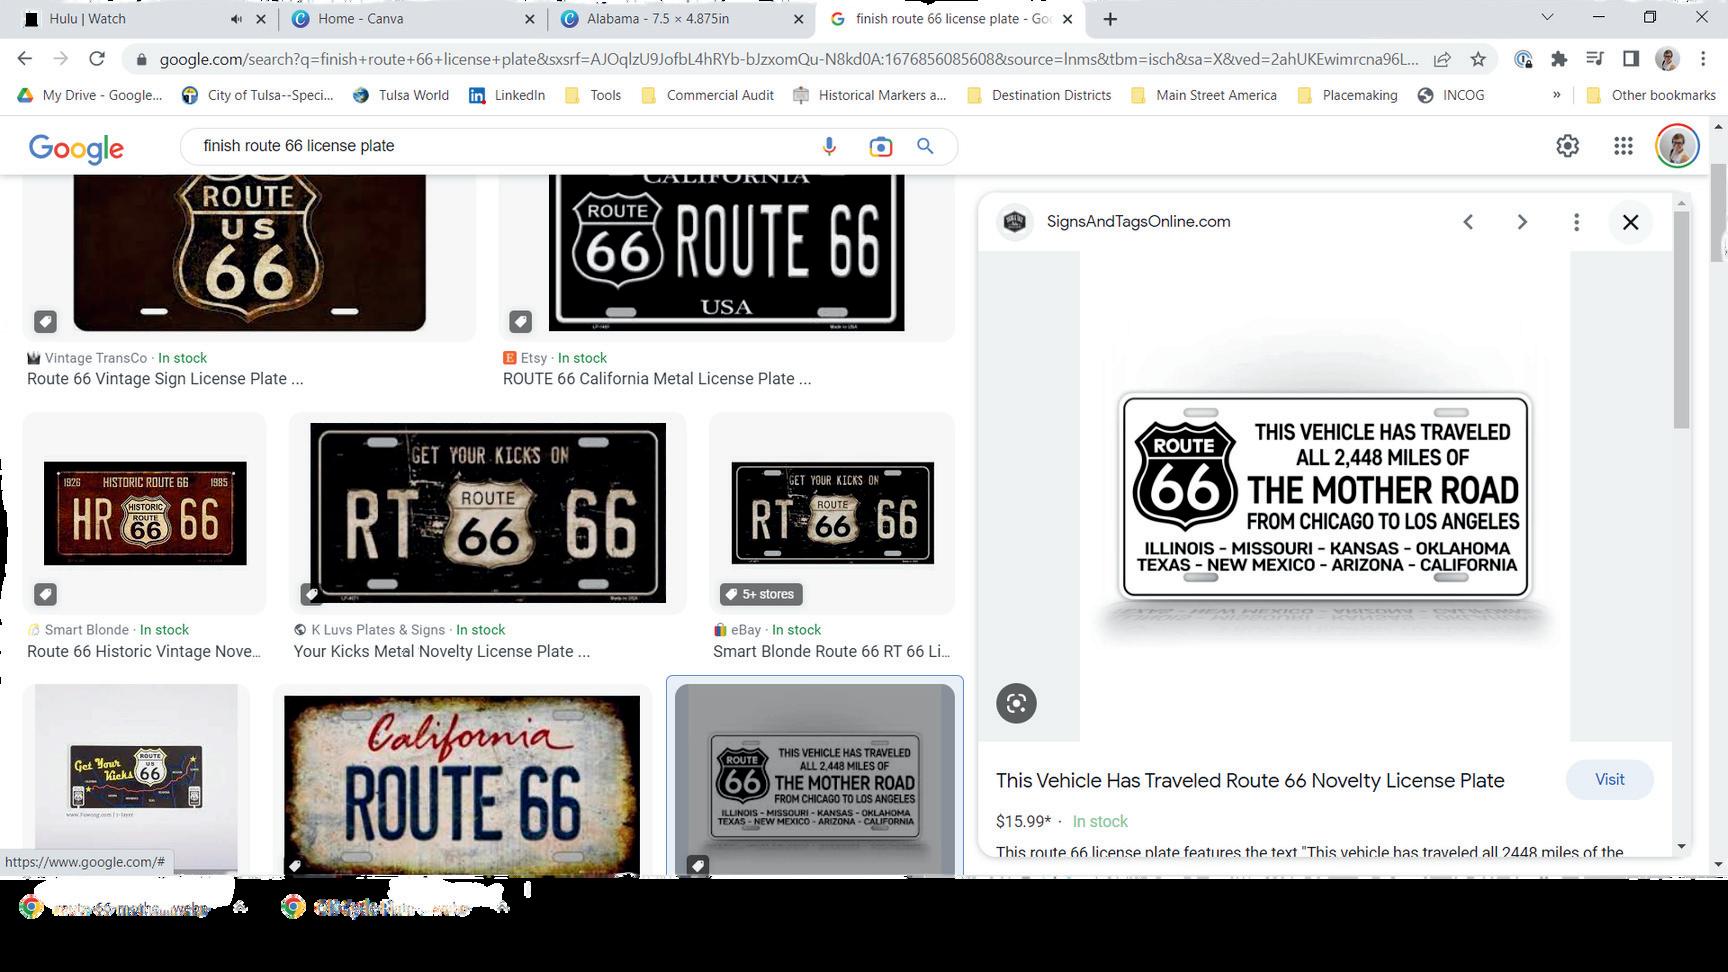Open Google quick settings gear
Image resolution: width=1728 pixels, height=972 pixels.
tap(1567, 146)
